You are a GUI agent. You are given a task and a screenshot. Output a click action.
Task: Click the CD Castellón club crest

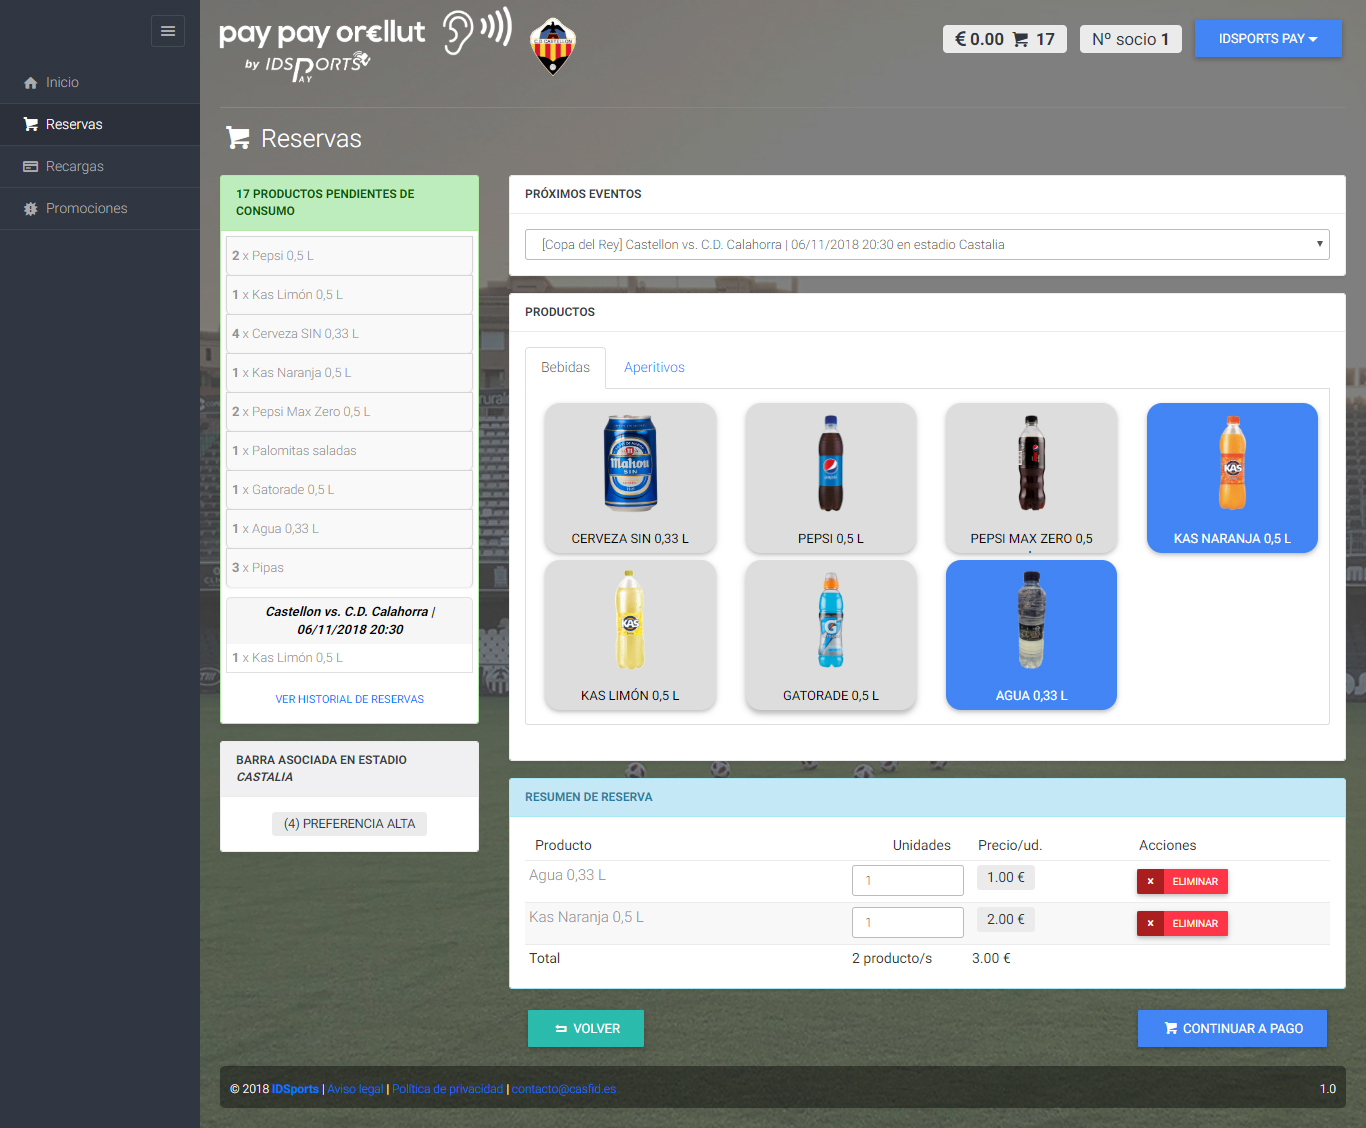pos(552,46)
